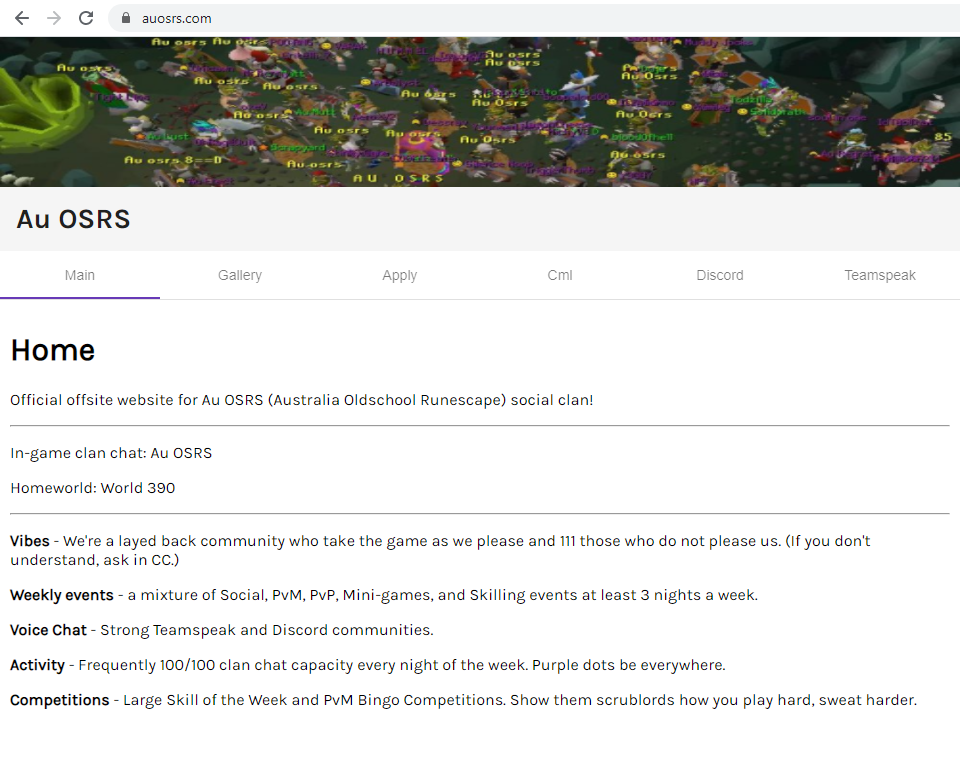Click 'In-game clan chat: Au OSRS' line
This screenshot has width=960, height=766.
coord(111,453)
